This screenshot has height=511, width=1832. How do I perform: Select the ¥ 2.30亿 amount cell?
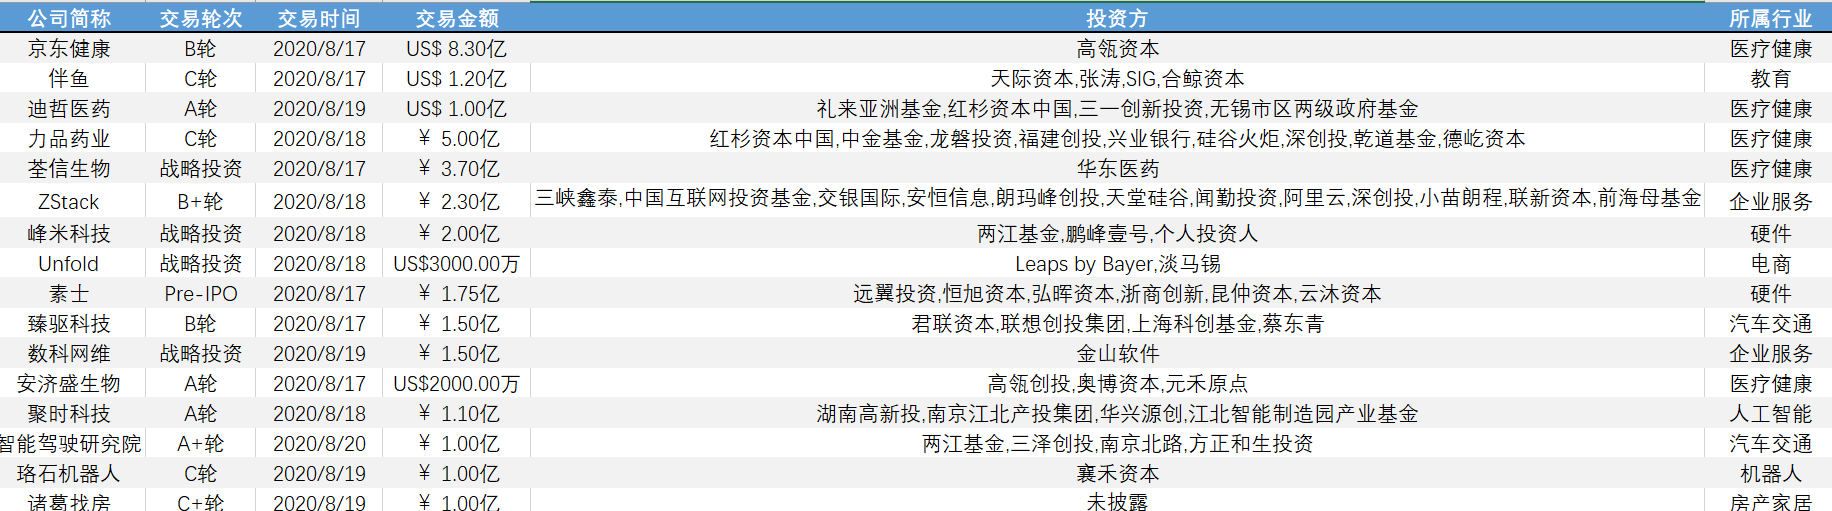(457, 201)
